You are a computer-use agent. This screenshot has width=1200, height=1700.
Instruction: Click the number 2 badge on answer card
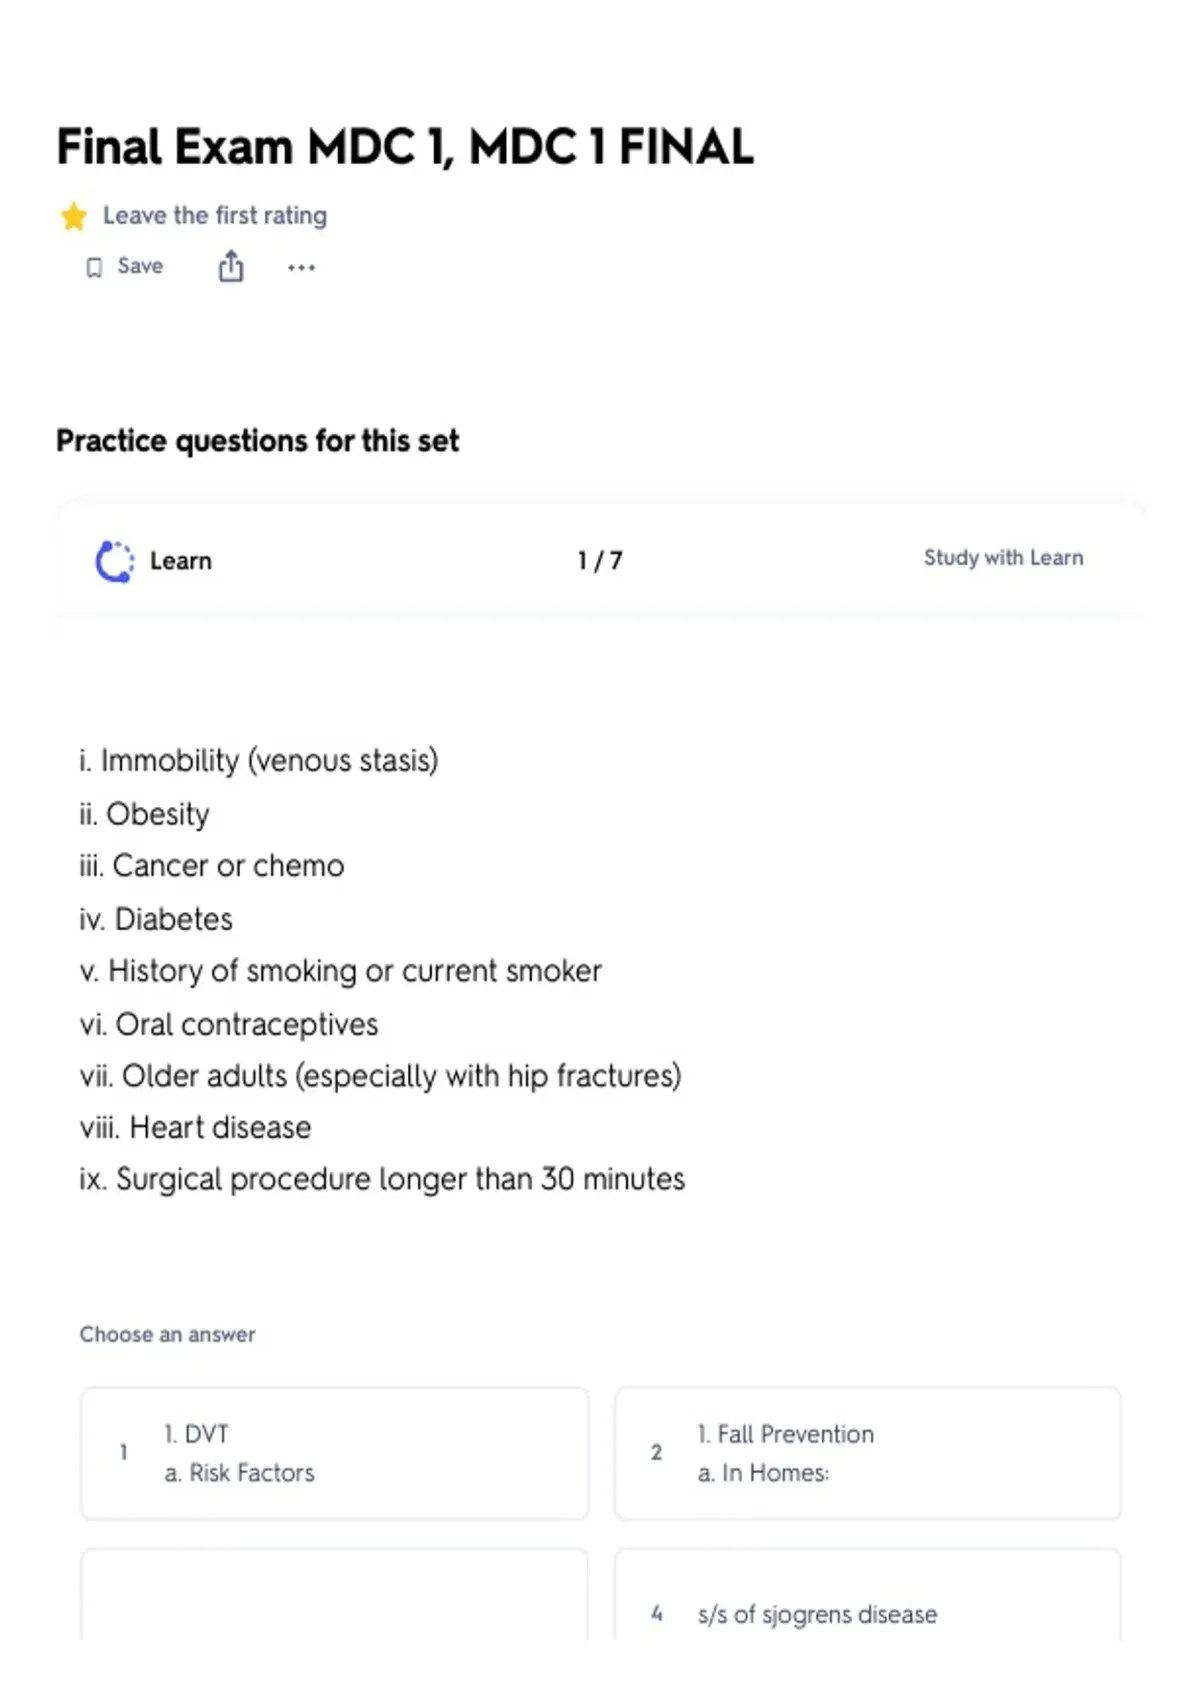(656, 1452)
